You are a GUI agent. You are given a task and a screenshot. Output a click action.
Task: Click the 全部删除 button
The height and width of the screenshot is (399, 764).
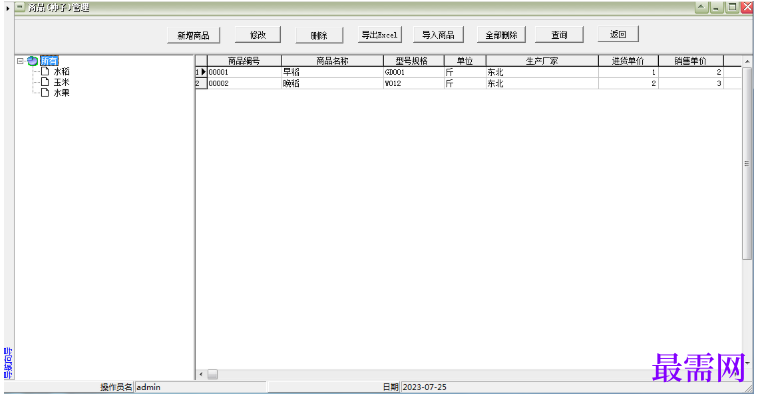click(x=501, y=35)
